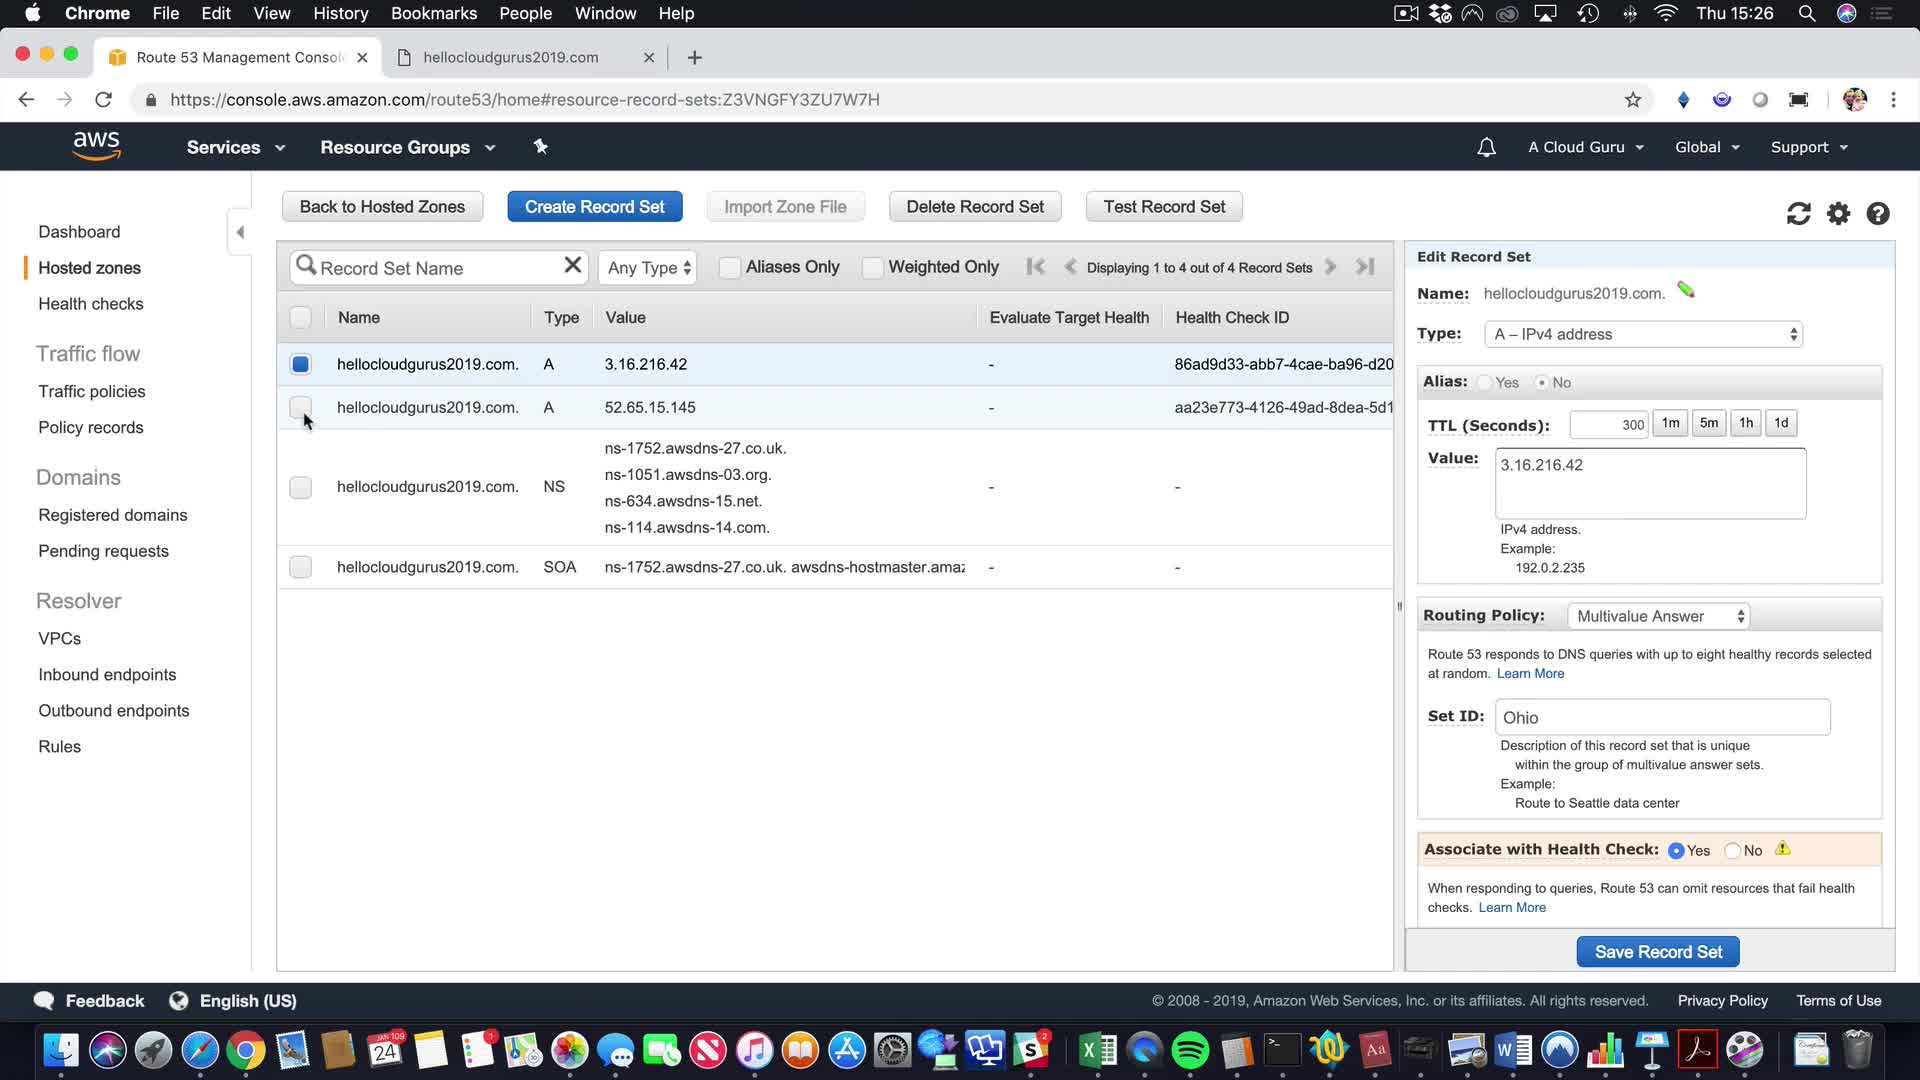
Task: Click the health check warning icon
Action: click(x=1782, y=849)
